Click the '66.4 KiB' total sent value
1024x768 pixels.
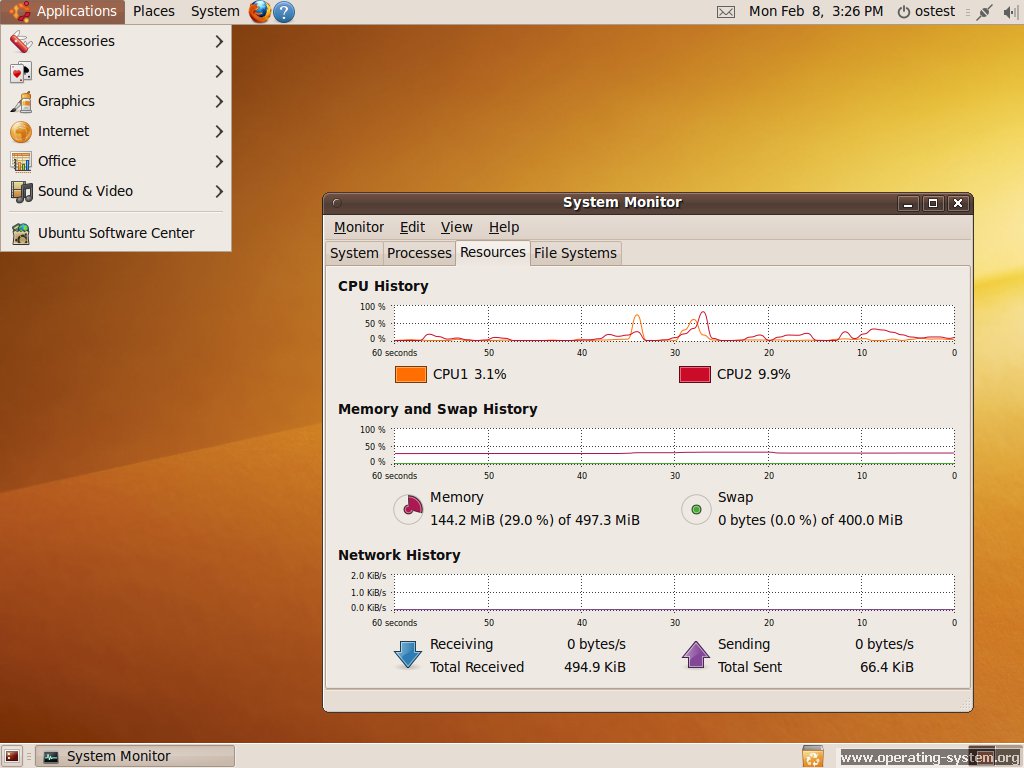tap(886, 667)
